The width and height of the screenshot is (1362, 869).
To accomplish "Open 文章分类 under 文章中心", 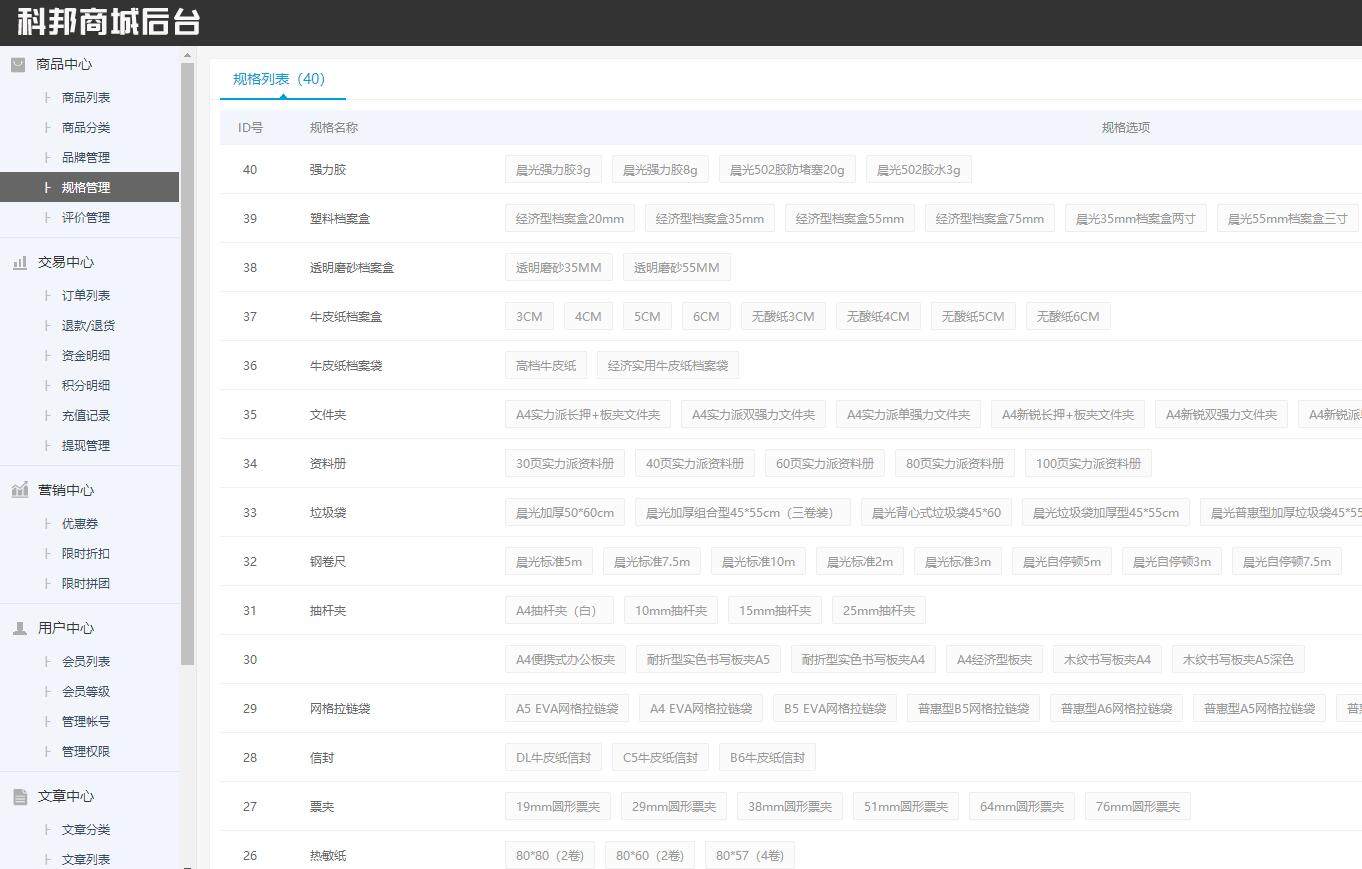I will point(86,830).
